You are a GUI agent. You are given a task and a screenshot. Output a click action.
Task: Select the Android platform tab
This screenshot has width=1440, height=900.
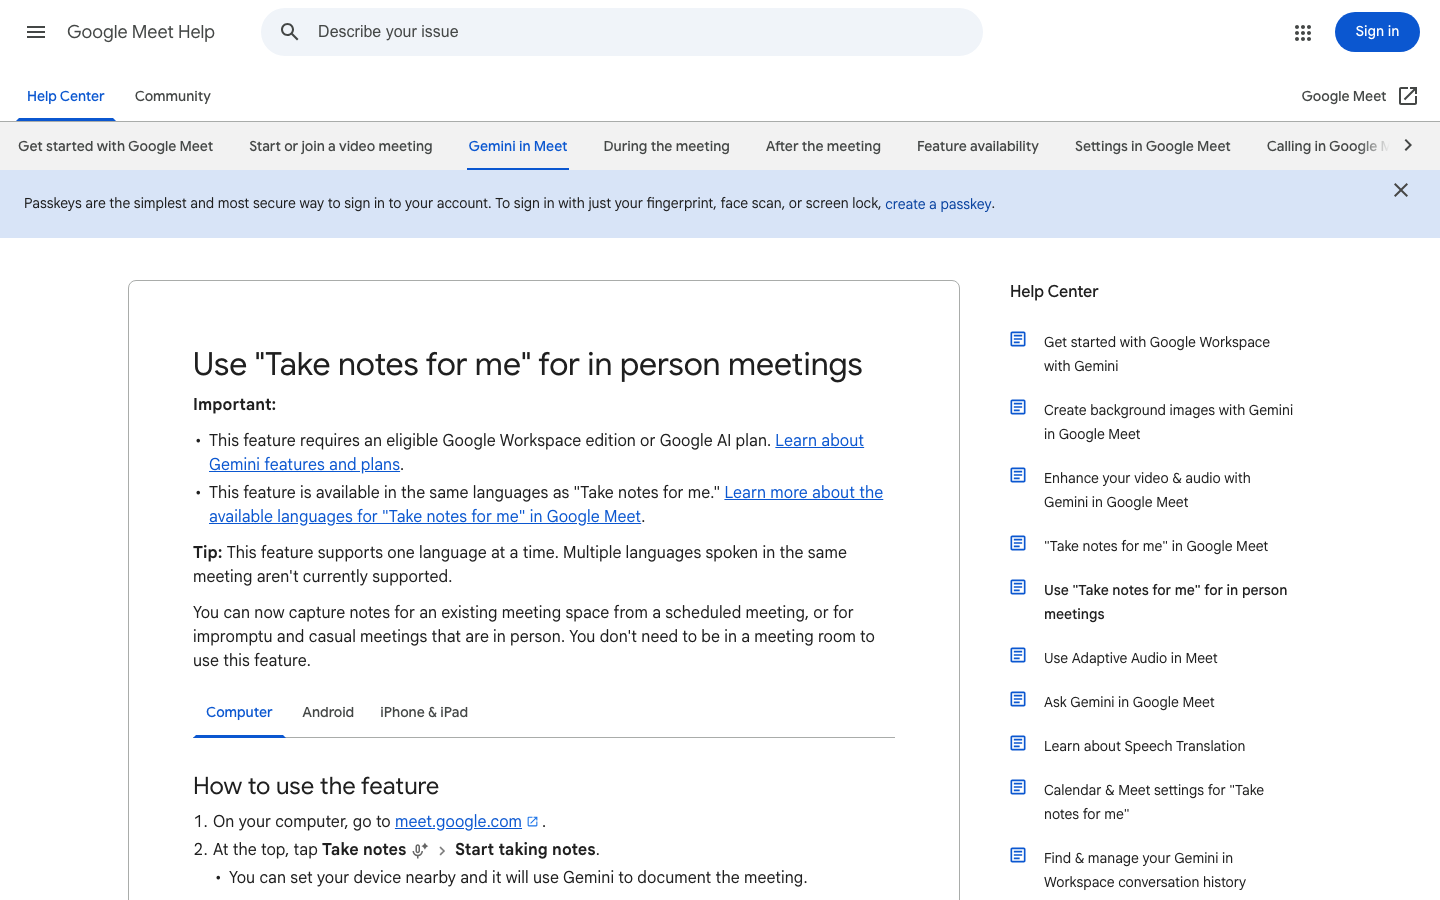click(x=328, y=712)
